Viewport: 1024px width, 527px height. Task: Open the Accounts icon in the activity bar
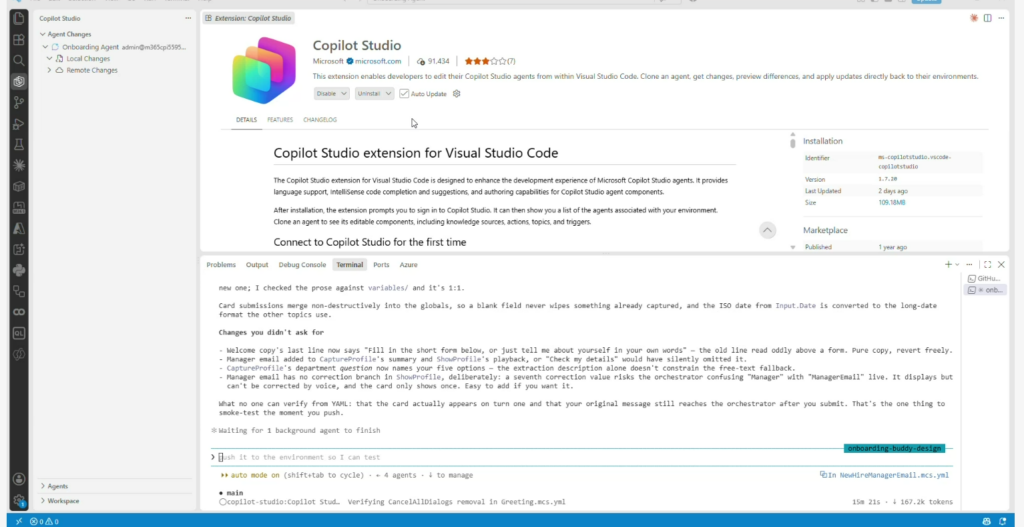click(19, 479)
